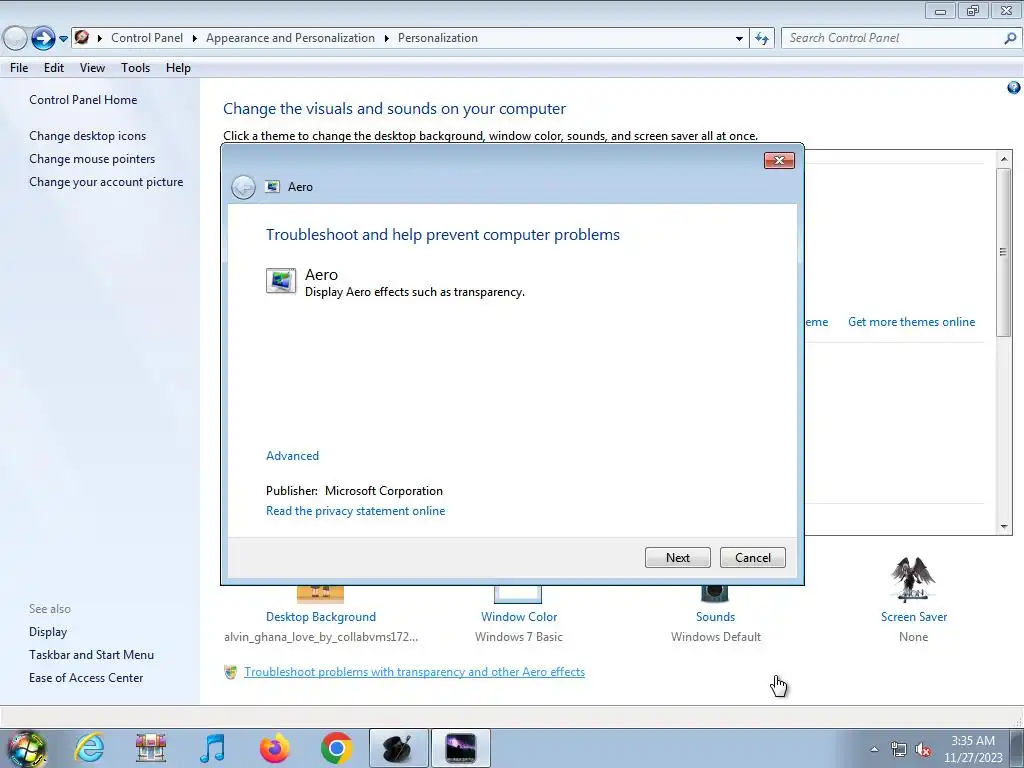Click Appearance and Personalization breadcrumb
Viewport: 1024px width, 768px height.
290,38
